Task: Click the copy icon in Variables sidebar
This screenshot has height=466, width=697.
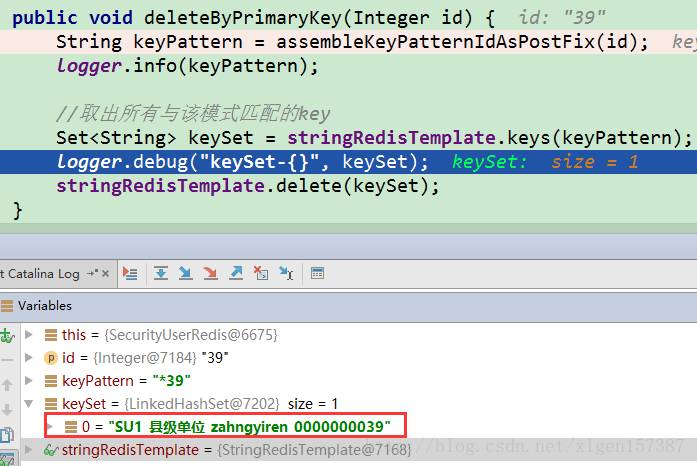Action: [7, 434]
